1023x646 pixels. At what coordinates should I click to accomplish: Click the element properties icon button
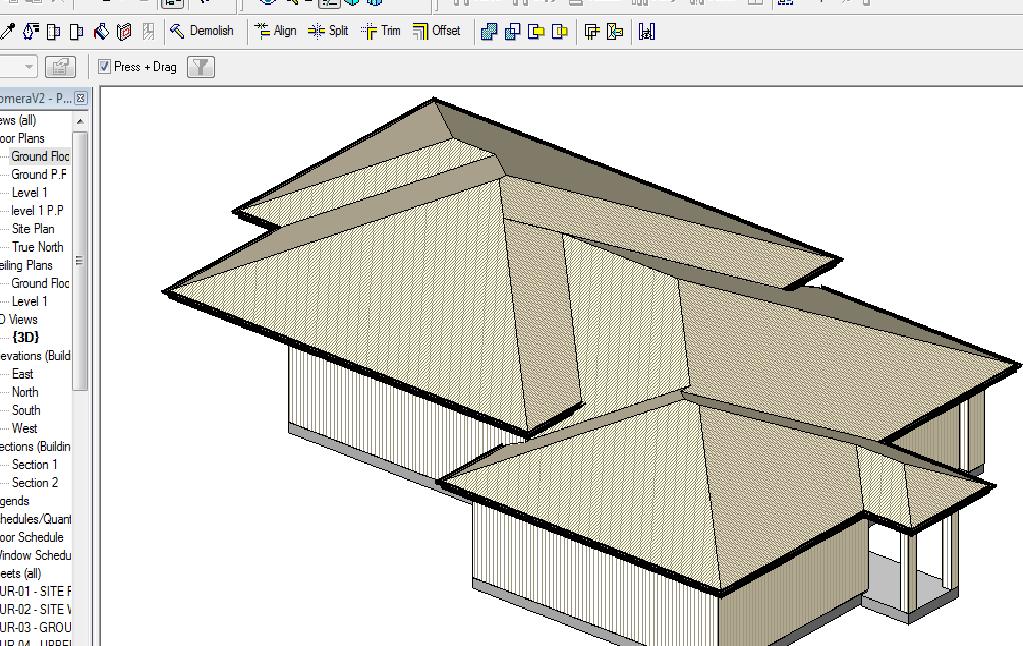pos(61,67)
